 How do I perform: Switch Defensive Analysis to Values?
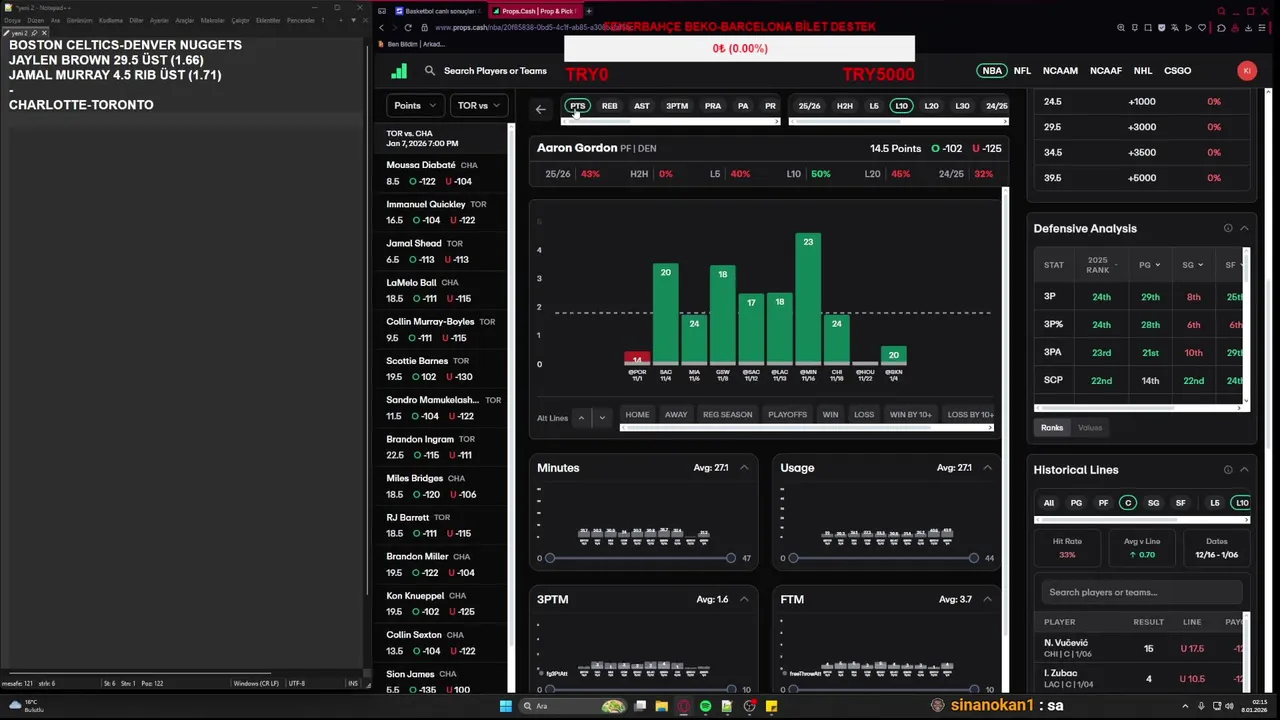point(1090,428)
